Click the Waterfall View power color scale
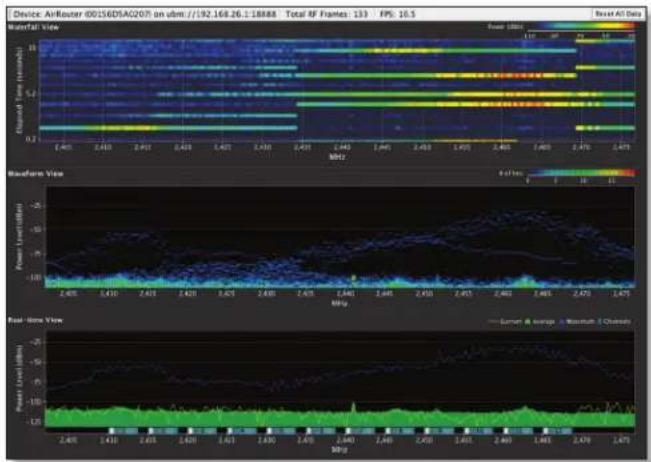This screenshot has height=462, width=651. click(x=581, y=26)
